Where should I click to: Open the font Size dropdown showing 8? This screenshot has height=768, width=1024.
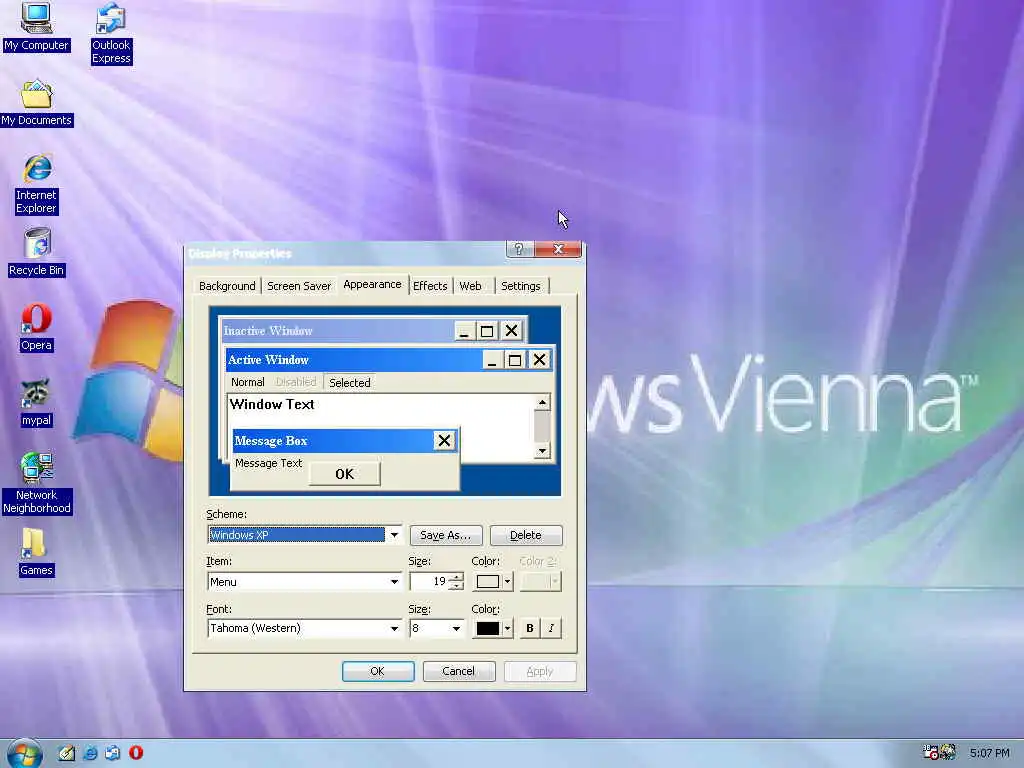456,628
